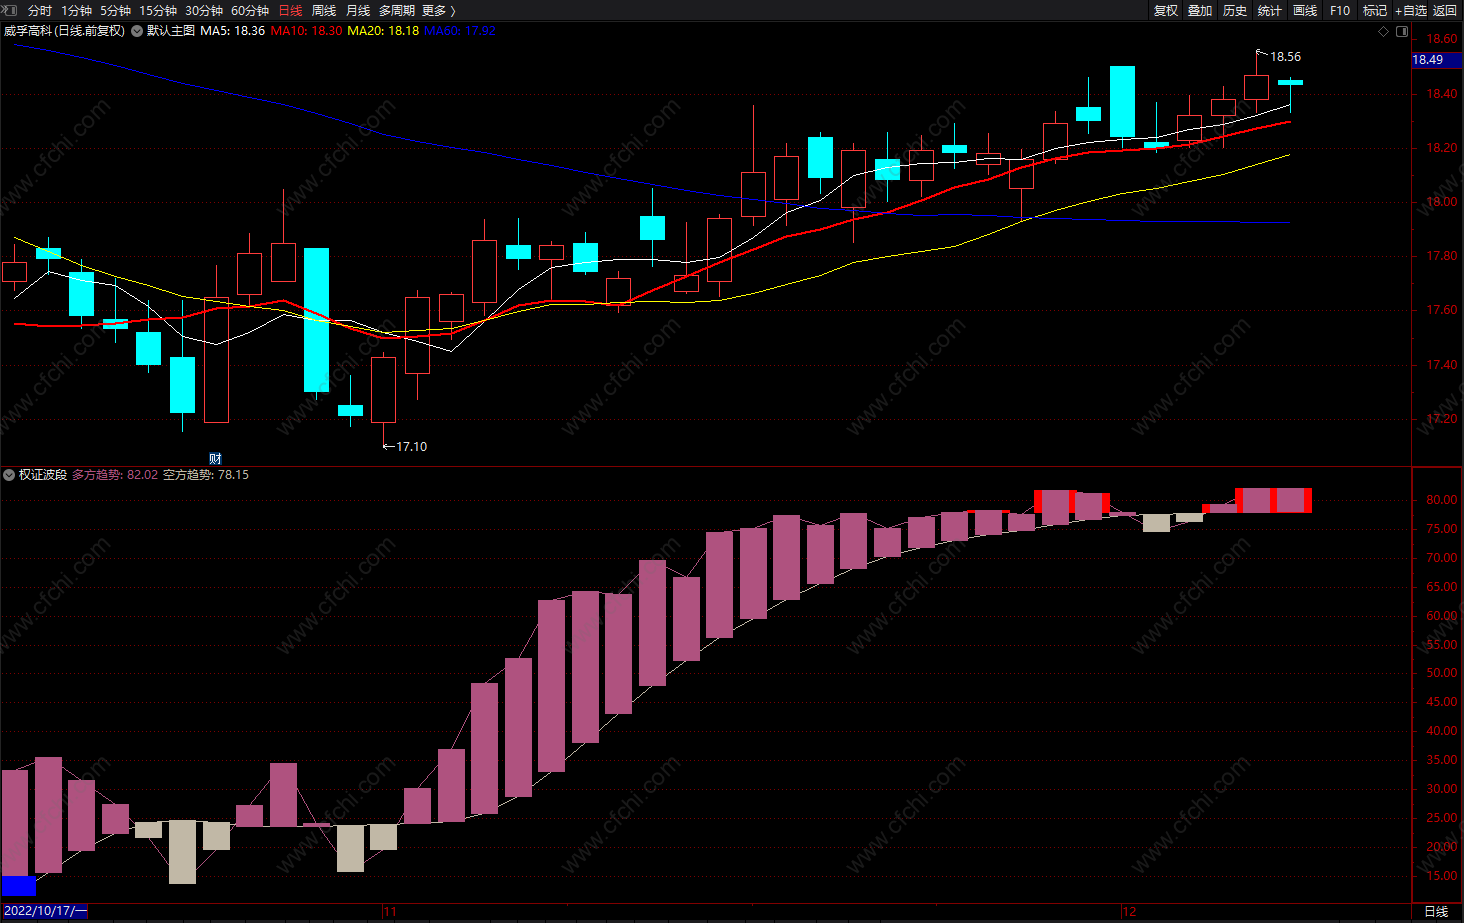Viewport: 1464px width, 923px height.
Task: Click the 财 marker below the candles
Action: (215, 459)
